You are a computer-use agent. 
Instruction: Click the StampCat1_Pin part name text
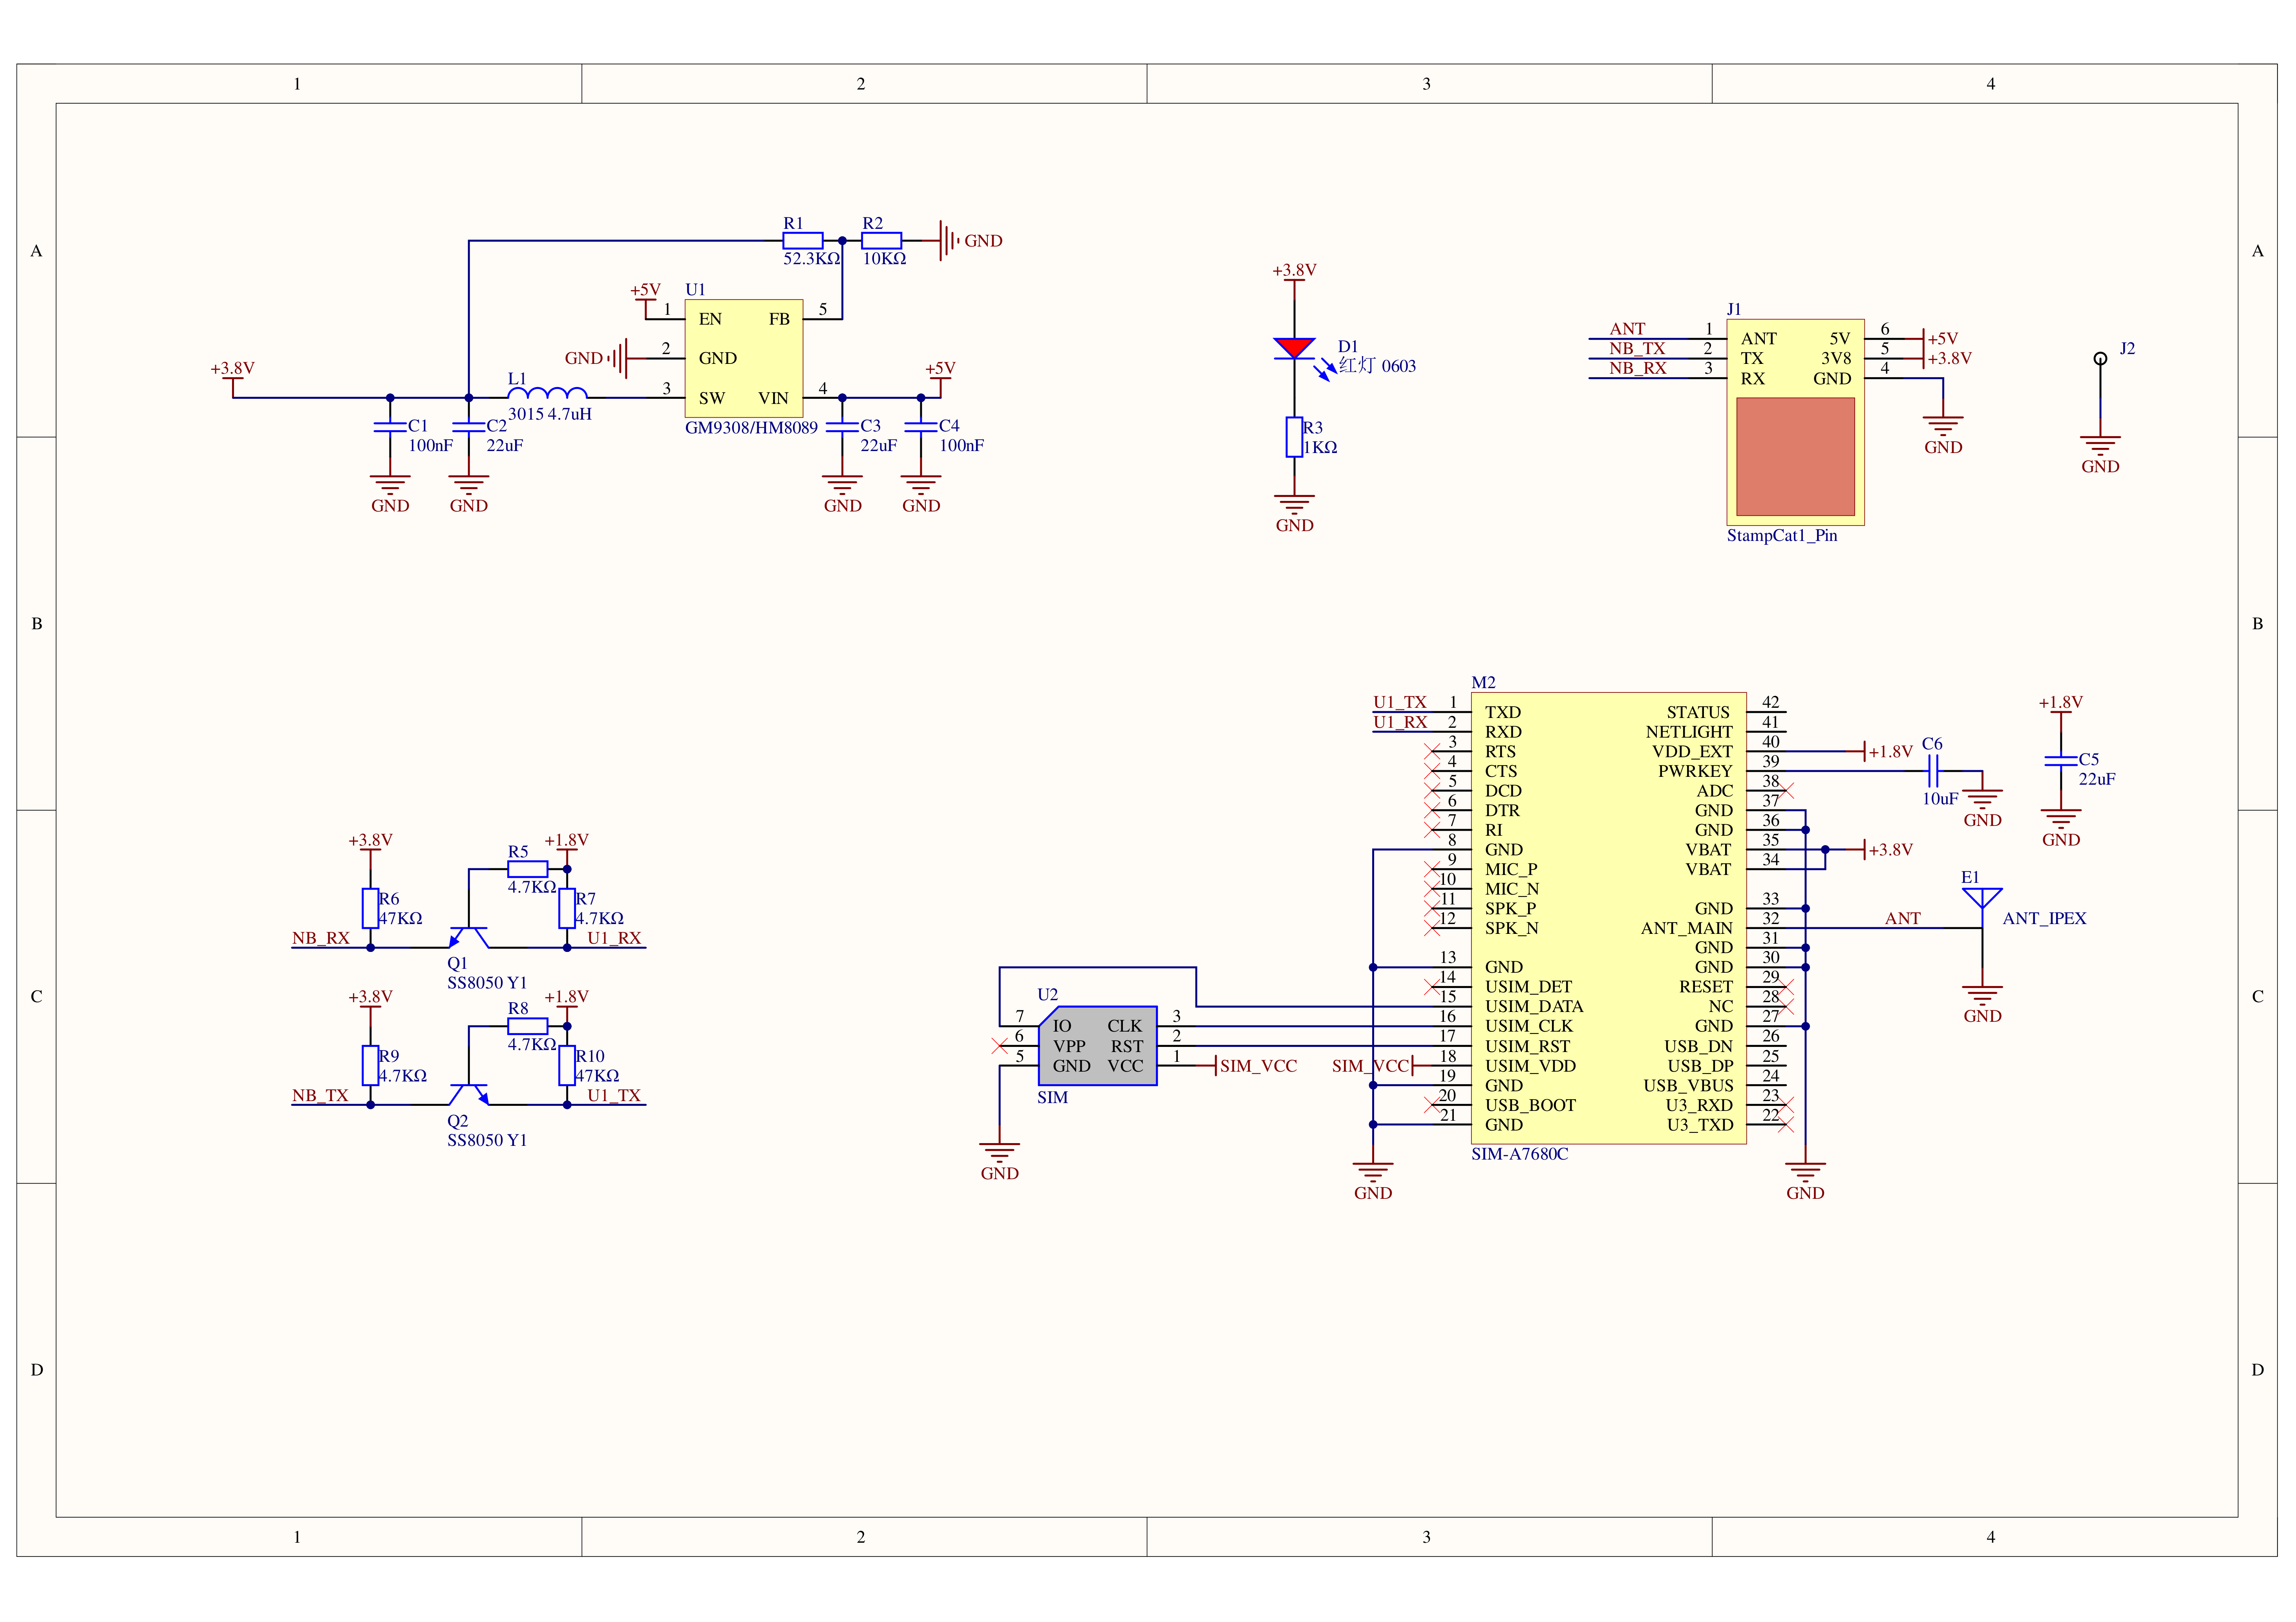coord(1782,536)
